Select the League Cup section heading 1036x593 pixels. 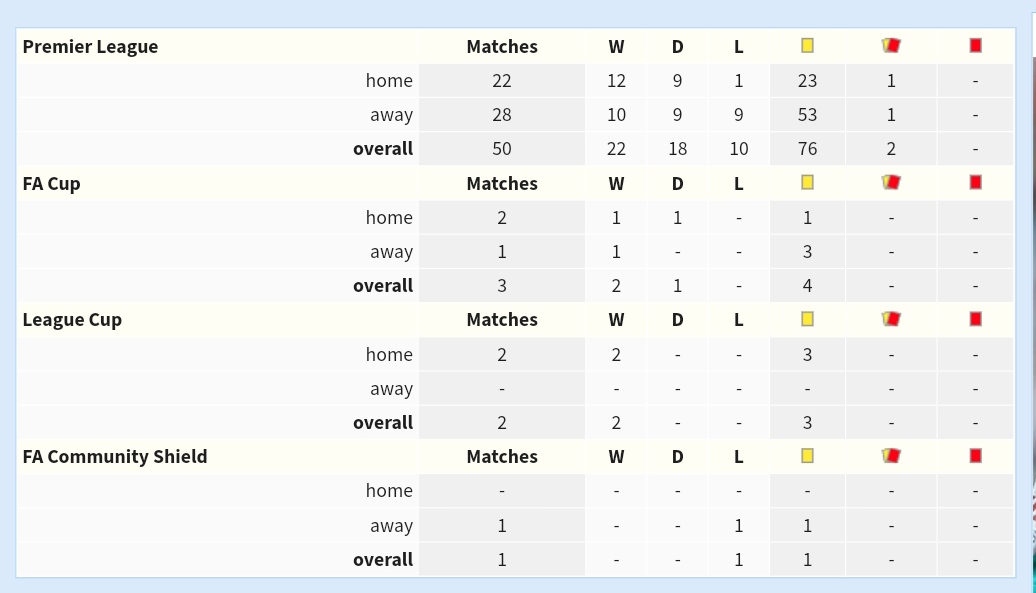coord(72,320)
